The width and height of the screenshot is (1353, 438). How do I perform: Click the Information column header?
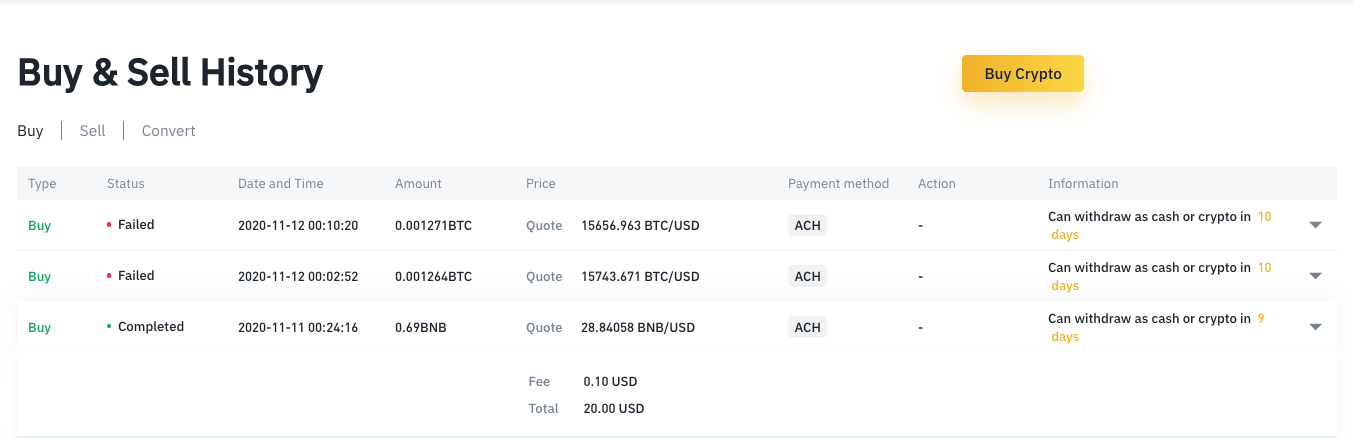click(x=1082, y=184)
